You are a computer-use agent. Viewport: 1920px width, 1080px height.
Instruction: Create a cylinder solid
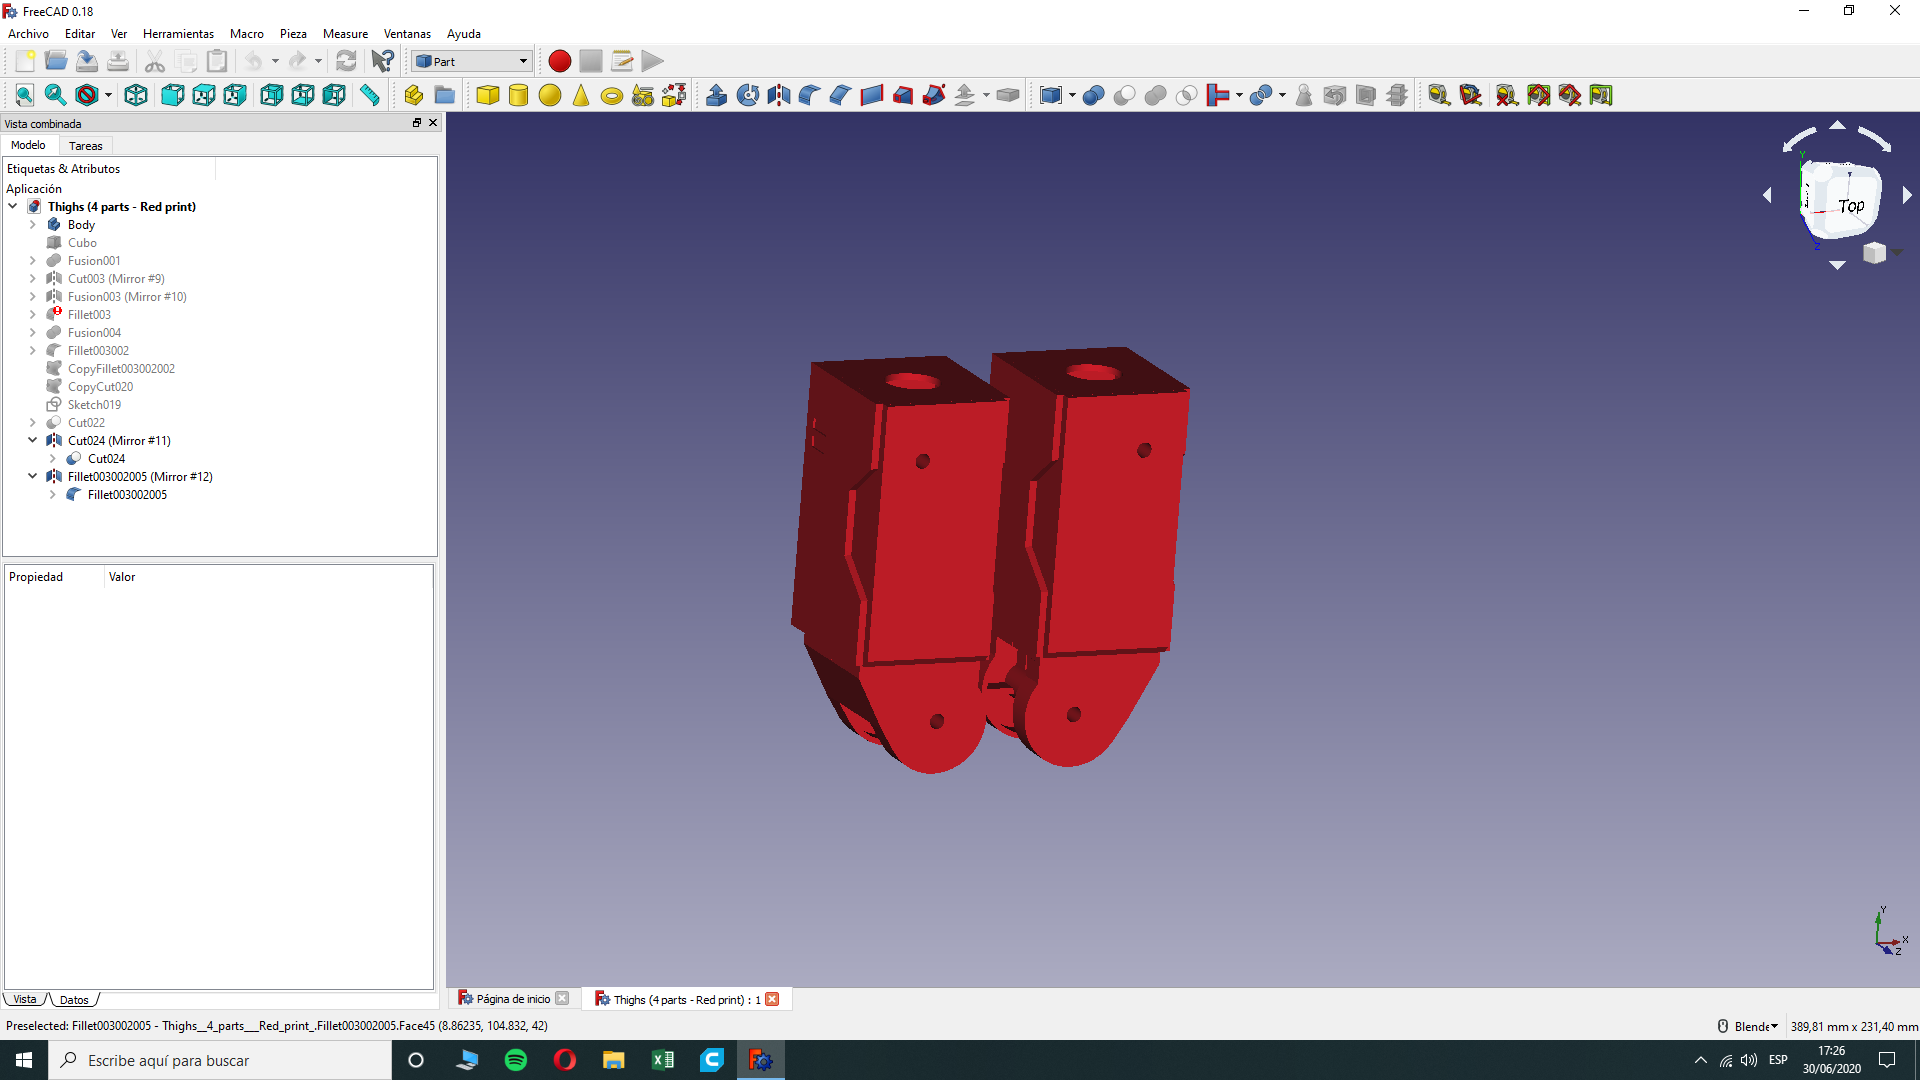518,95
